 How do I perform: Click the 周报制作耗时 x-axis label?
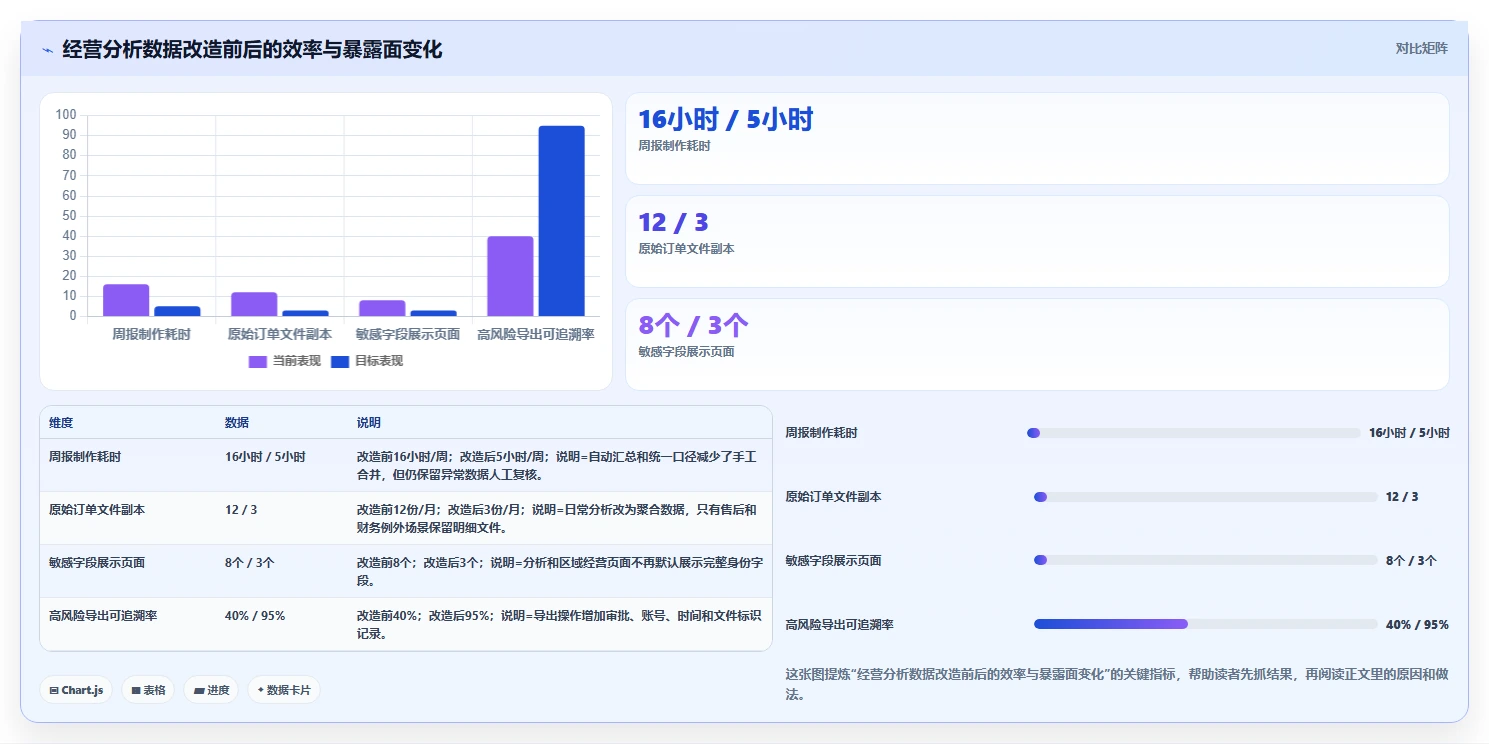point(151,334)
